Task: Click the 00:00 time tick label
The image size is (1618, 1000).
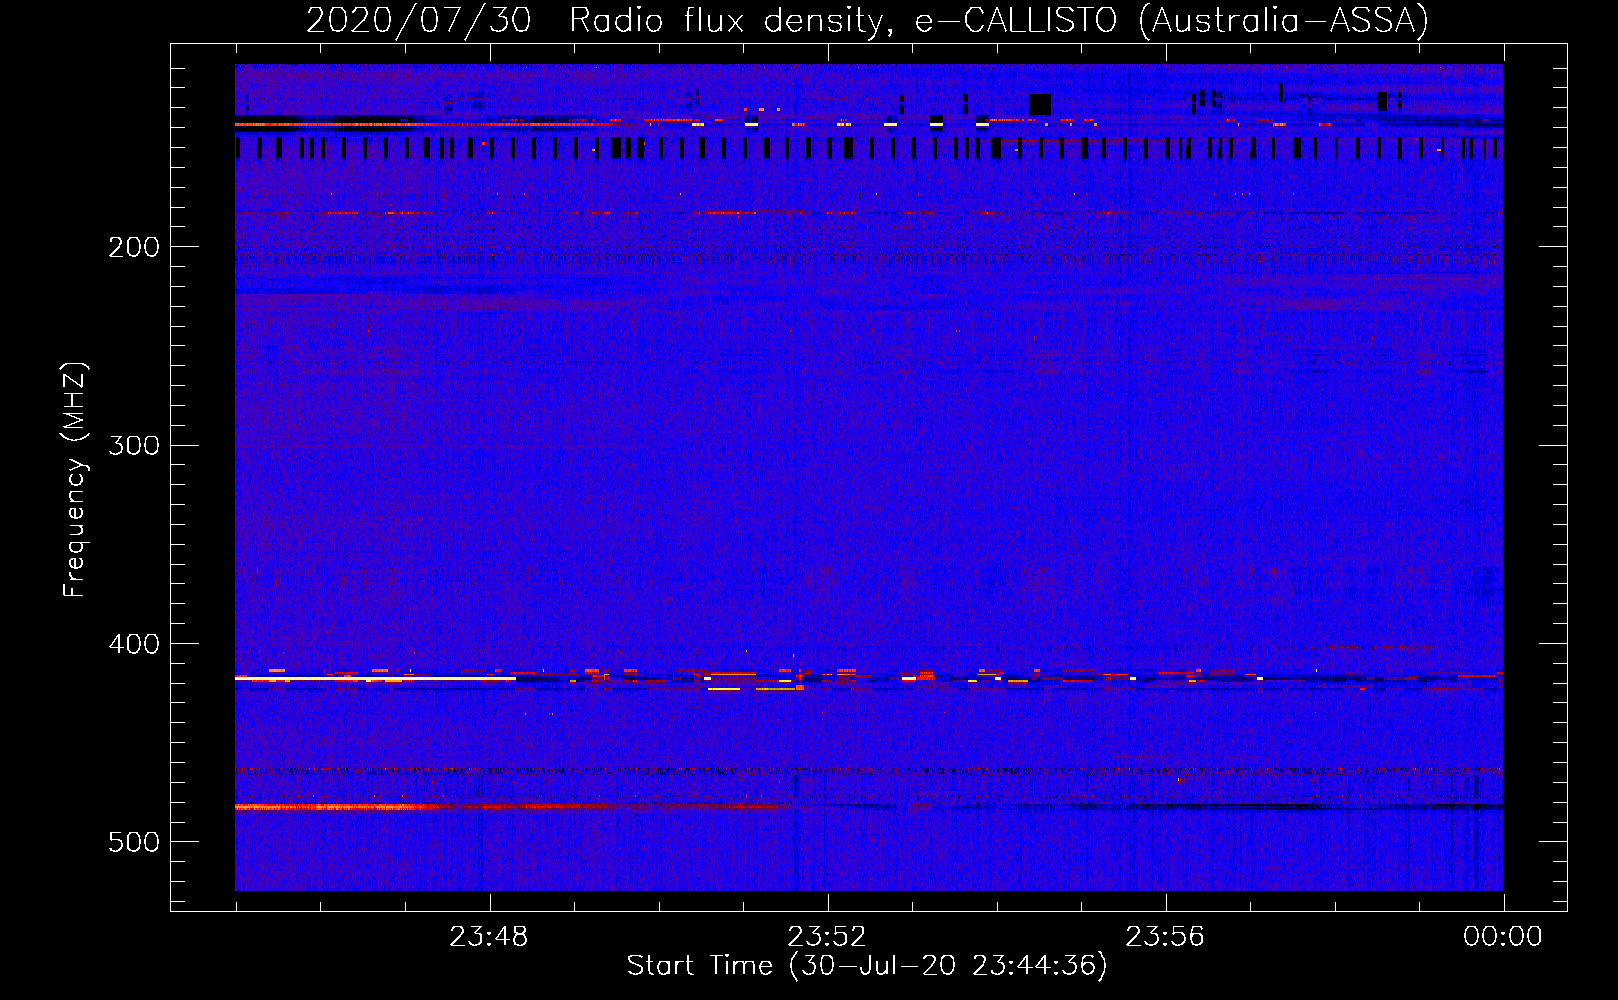Action: point(1503,937)
